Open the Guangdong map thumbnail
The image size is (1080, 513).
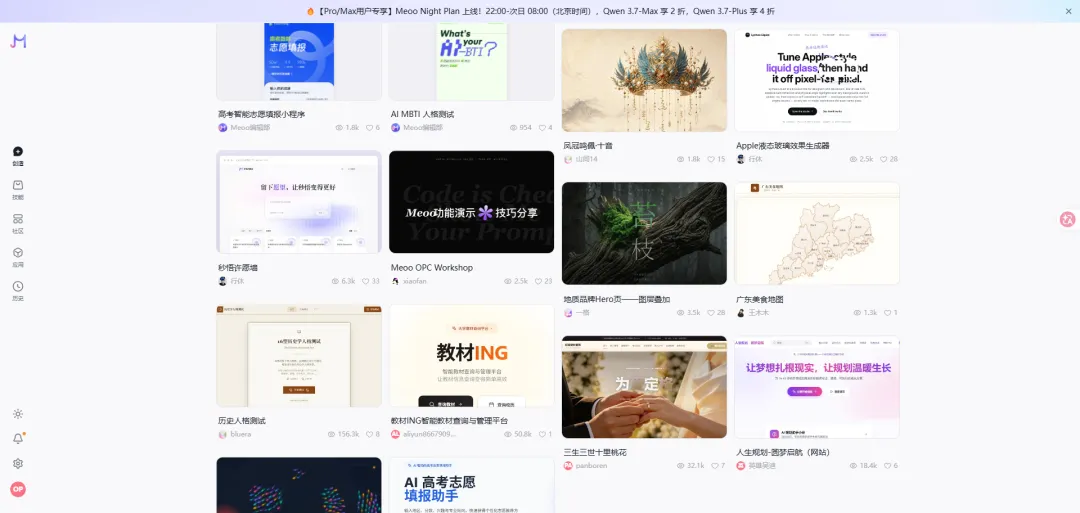pyautogui.click(x=817, y=233)
